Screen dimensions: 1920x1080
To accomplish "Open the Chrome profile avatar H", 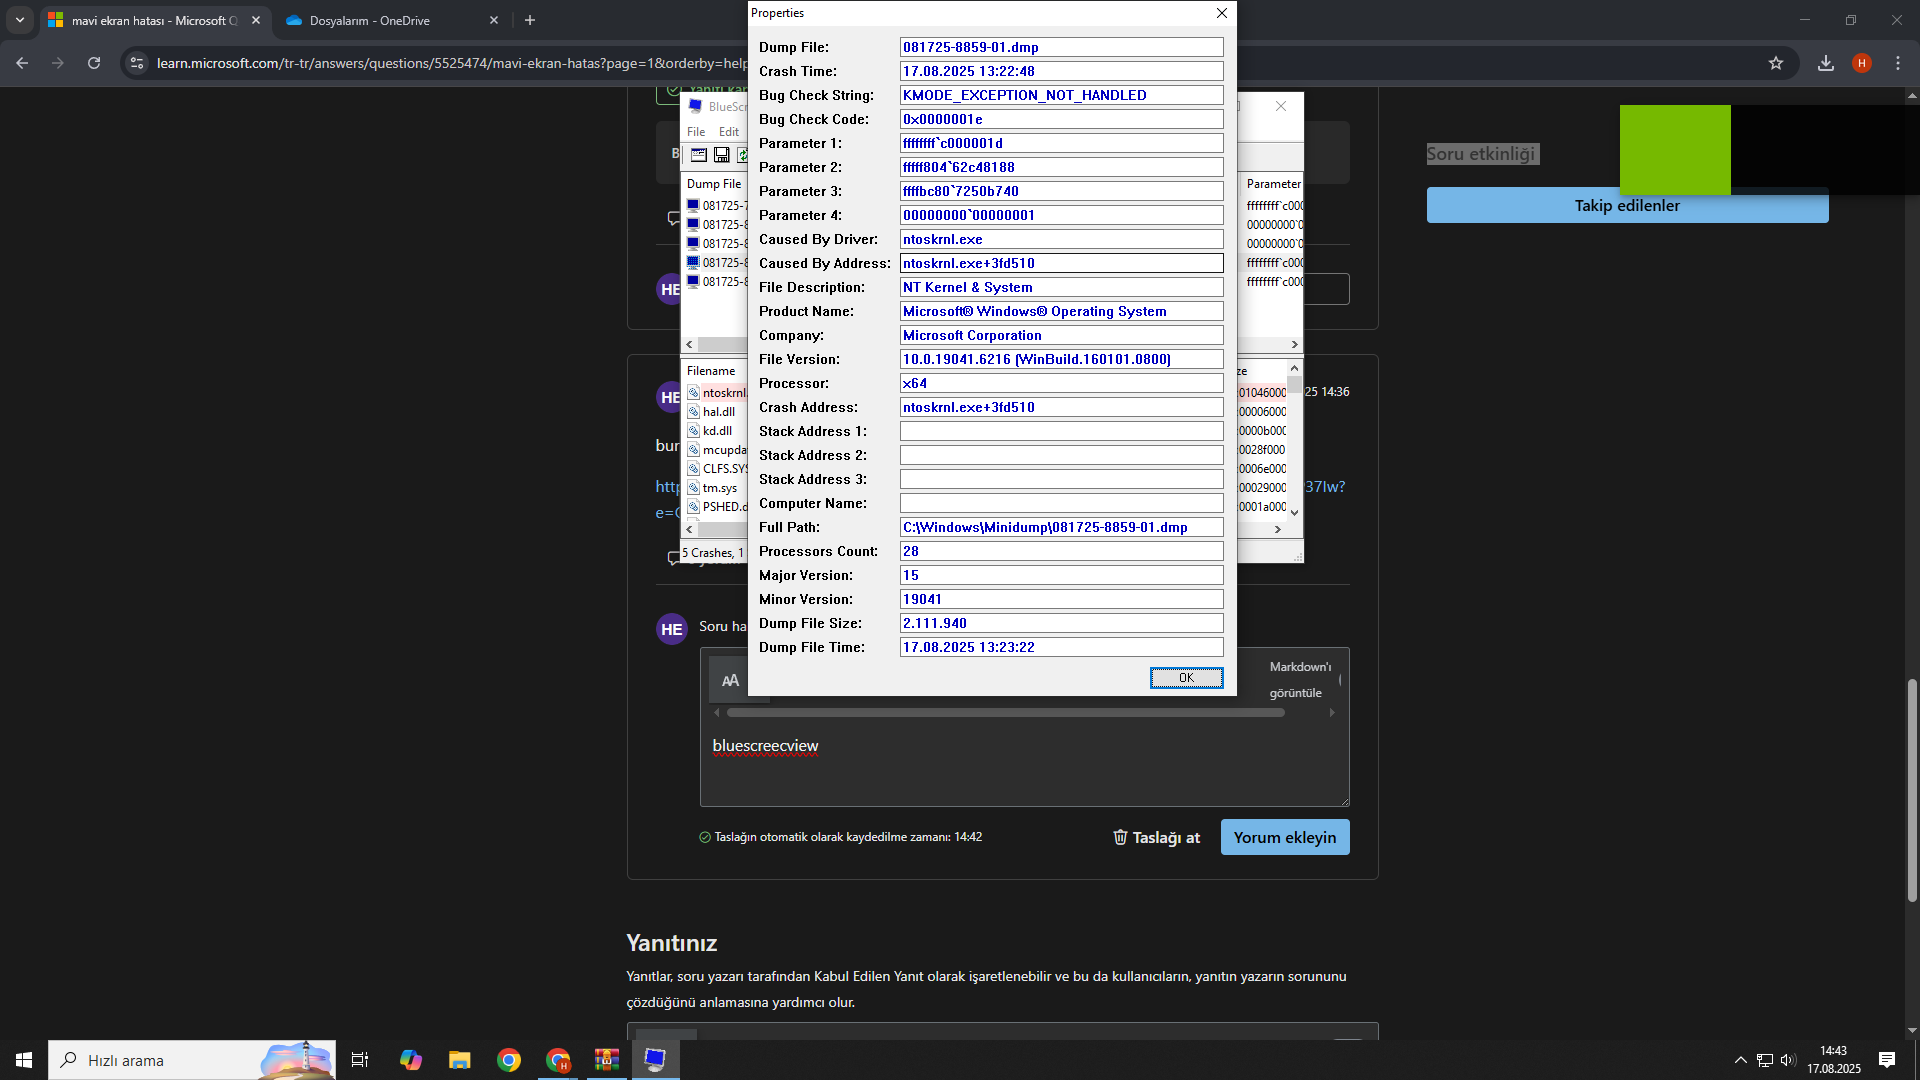I will [1862, 63].
